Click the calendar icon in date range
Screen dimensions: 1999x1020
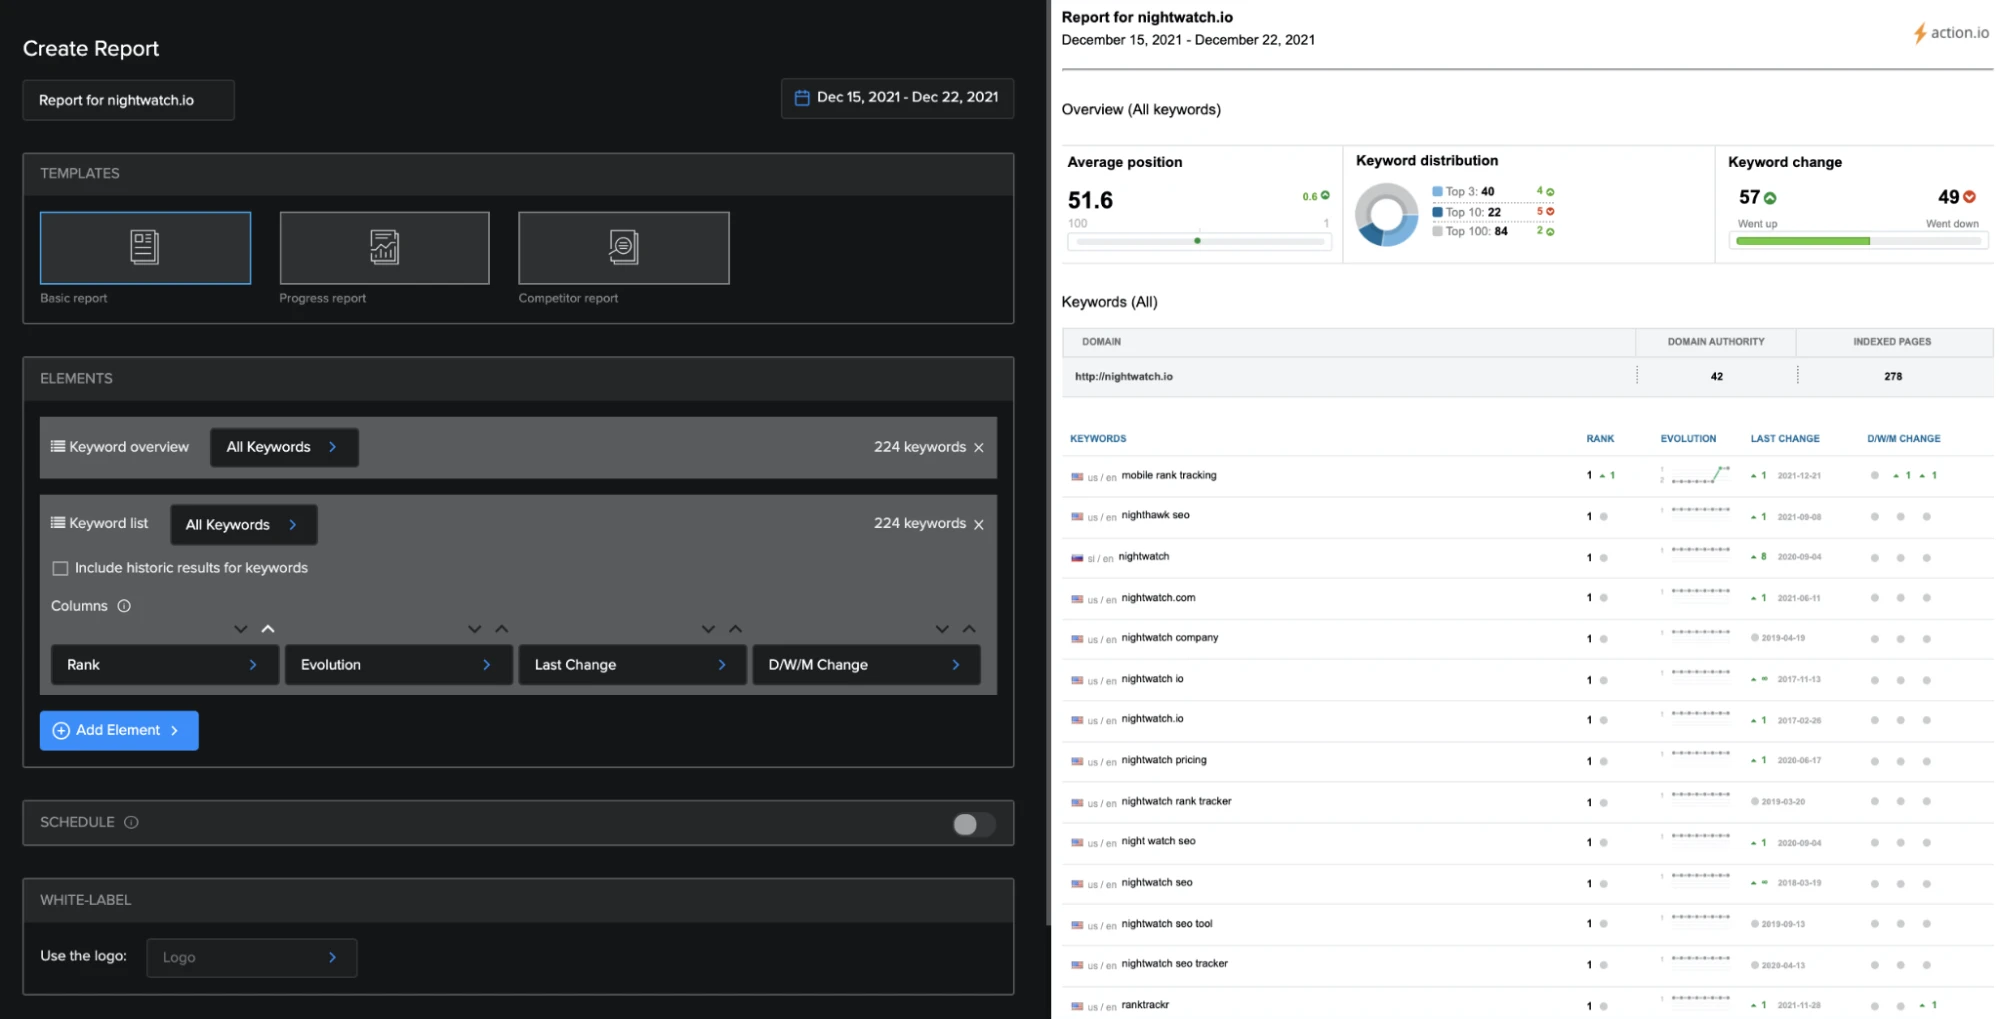point(801,98)
